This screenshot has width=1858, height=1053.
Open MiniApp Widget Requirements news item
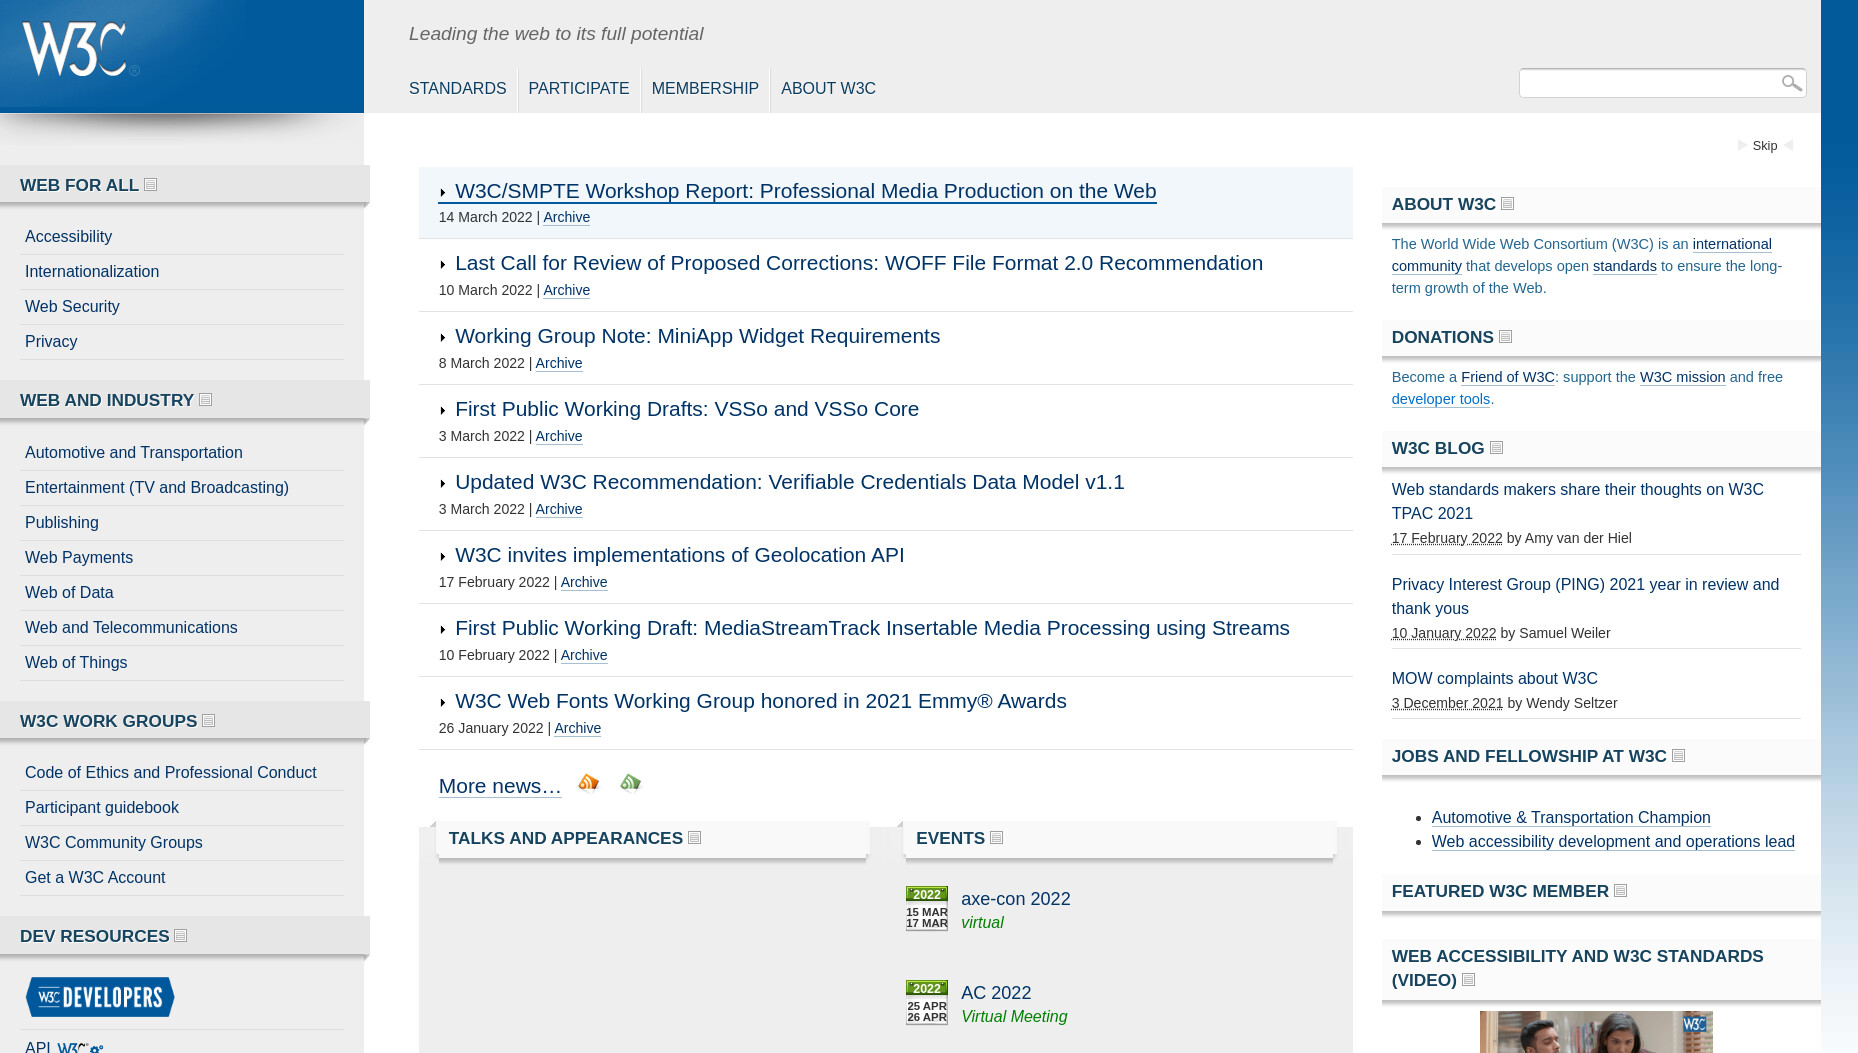698,336
